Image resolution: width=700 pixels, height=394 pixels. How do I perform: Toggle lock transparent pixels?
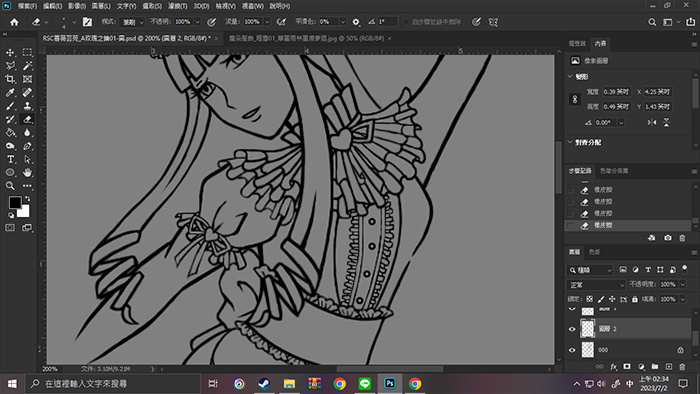(590, 299)
